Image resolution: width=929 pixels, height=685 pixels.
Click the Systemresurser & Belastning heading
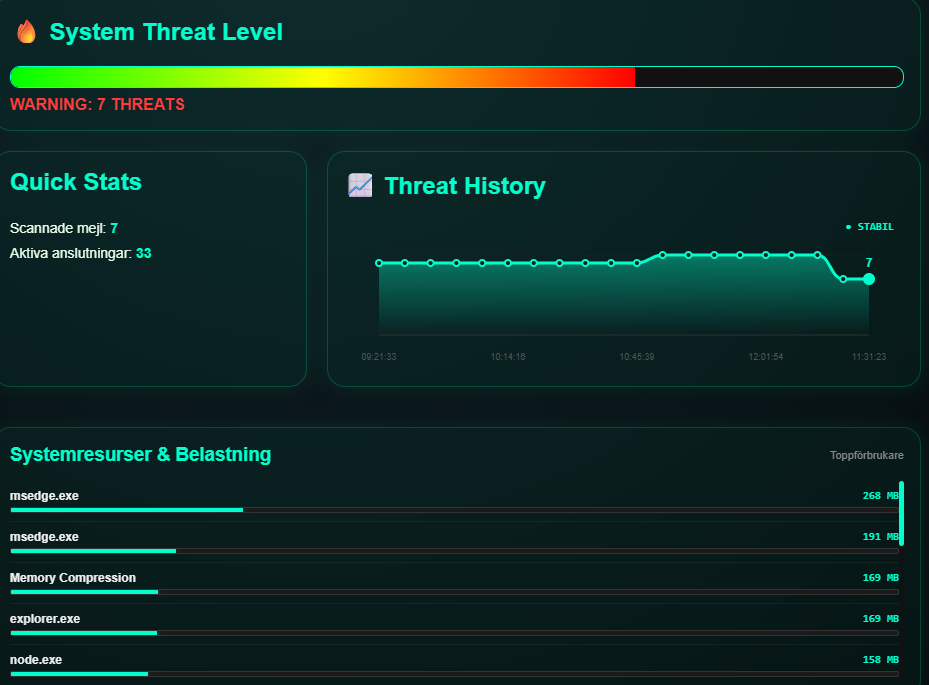(x=140, y=454)
